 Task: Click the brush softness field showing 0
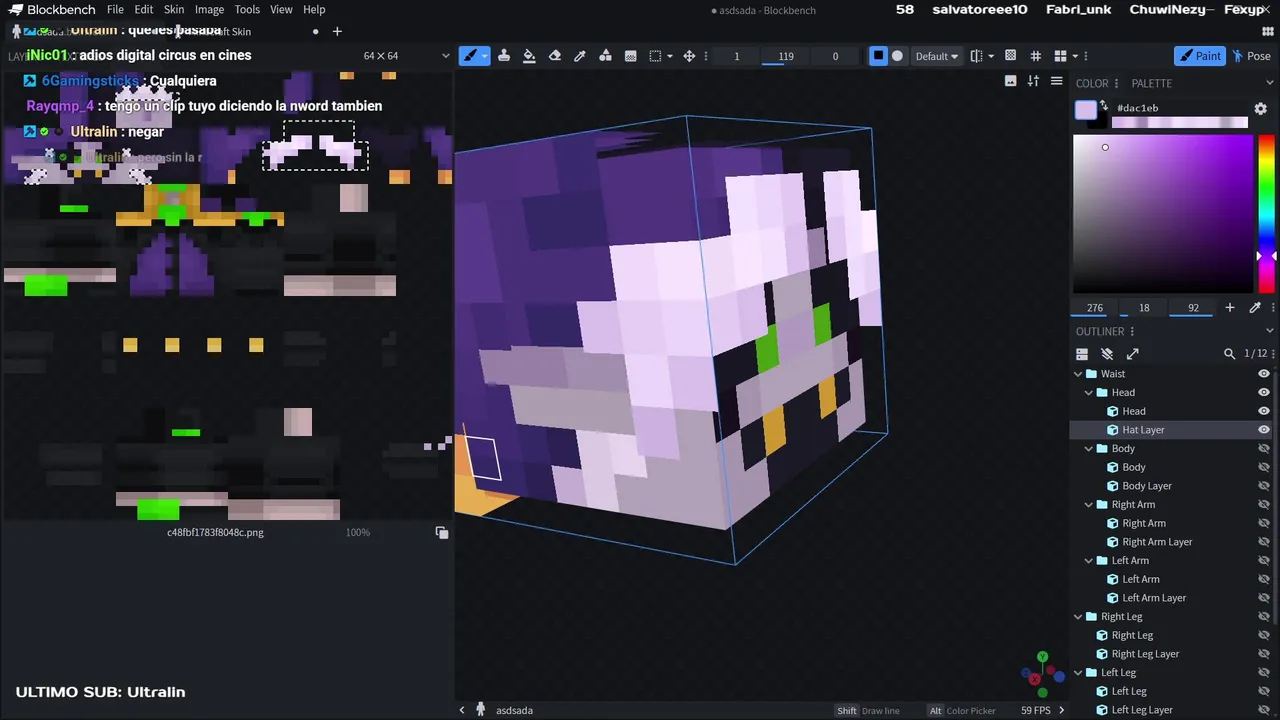pyautogui.click(x=835, y=56)
